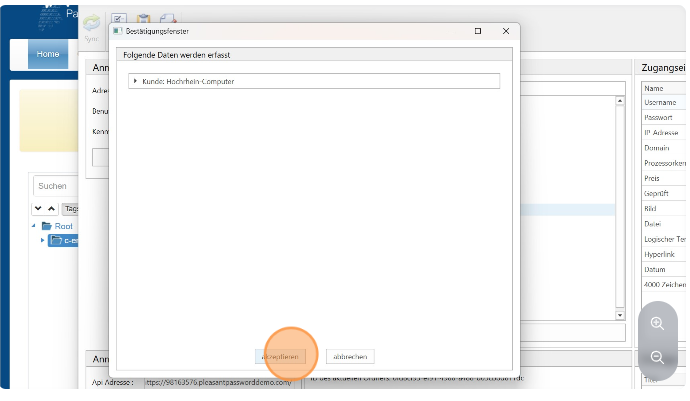
Task: Collapse the Root tree node arrow
Action: tap(34, 226)
